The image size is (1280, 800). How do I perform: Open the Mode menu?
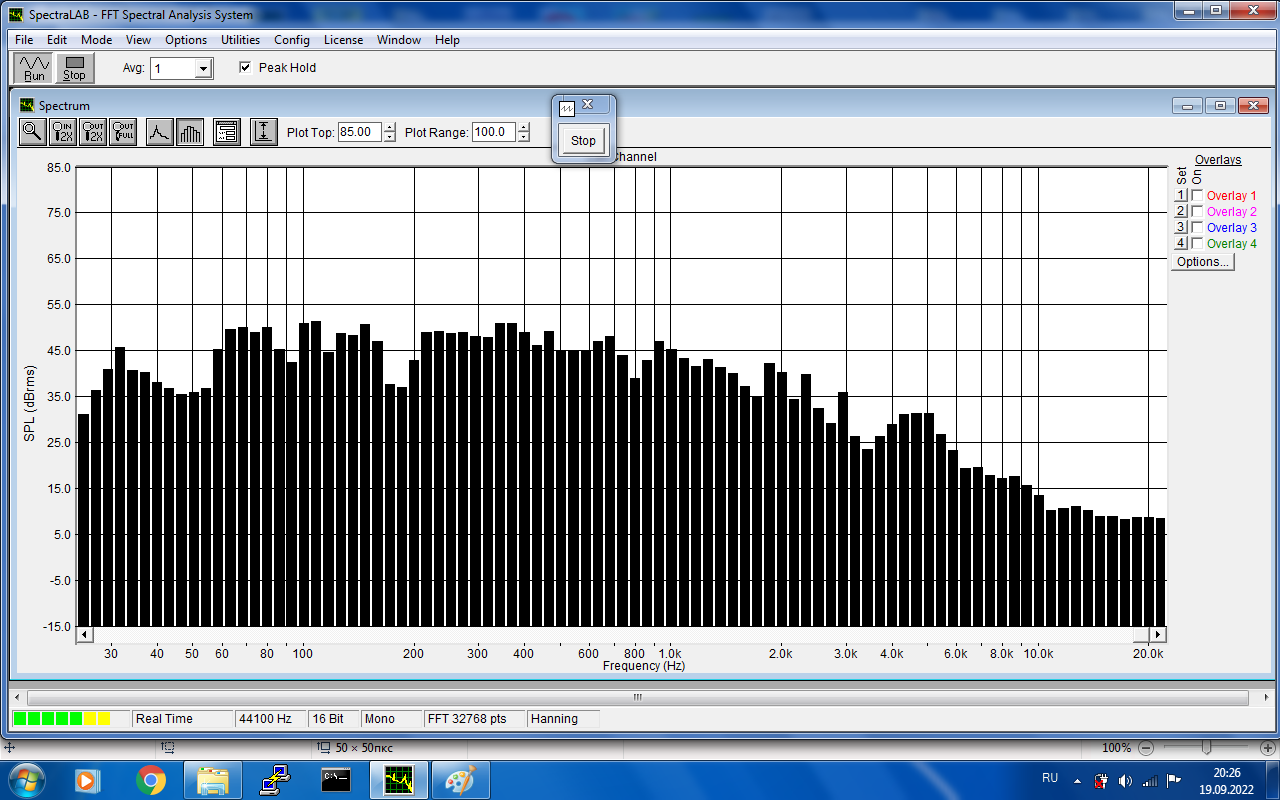click(97, 40)
